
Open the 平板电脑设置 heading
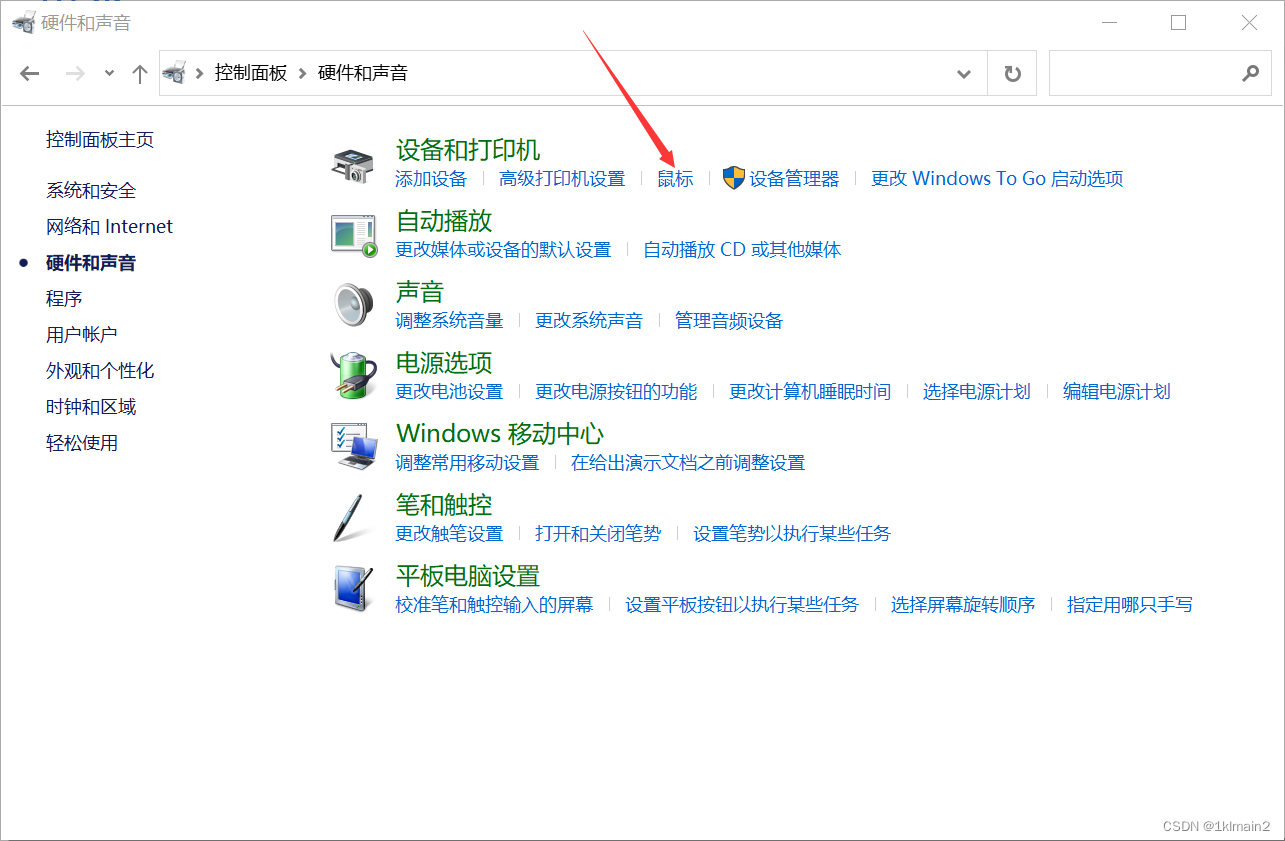point(468,576)
